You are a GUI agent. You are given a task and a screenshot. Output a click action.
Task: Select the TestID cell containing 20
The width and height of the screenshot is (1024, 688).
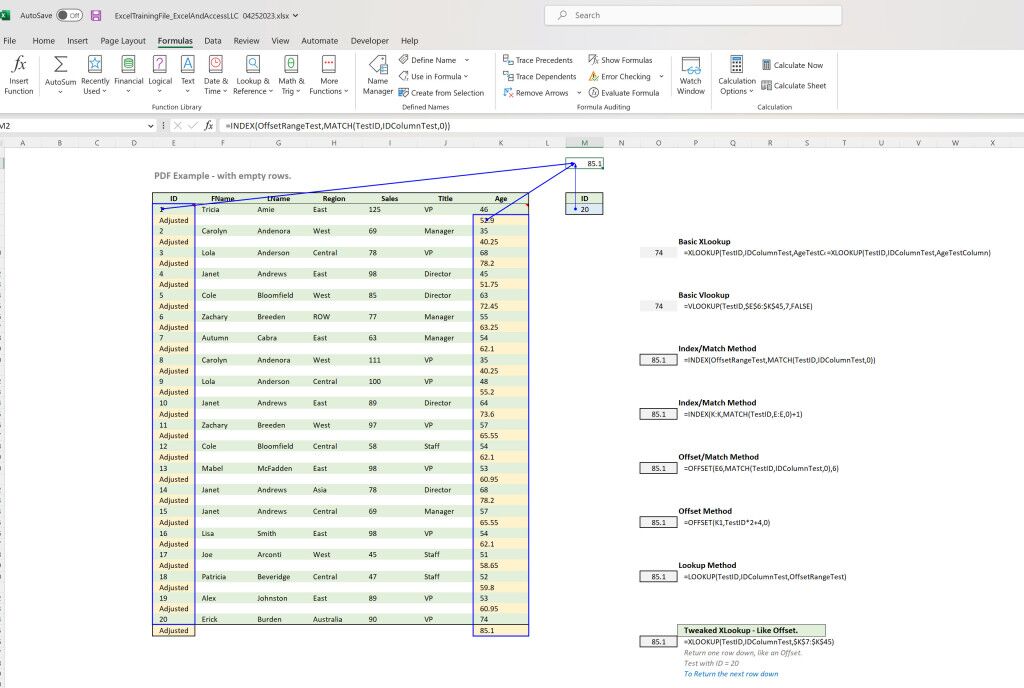tap(585, 209)
